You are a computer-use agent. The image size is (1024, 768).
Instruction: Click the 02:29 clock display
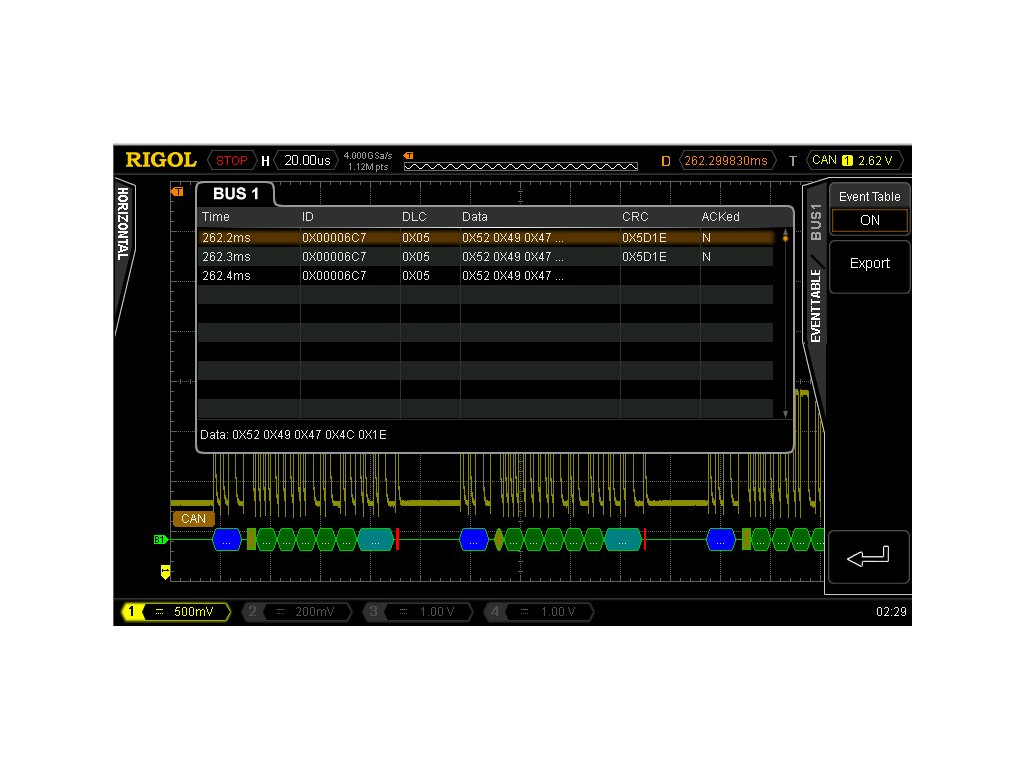(891, 612)
